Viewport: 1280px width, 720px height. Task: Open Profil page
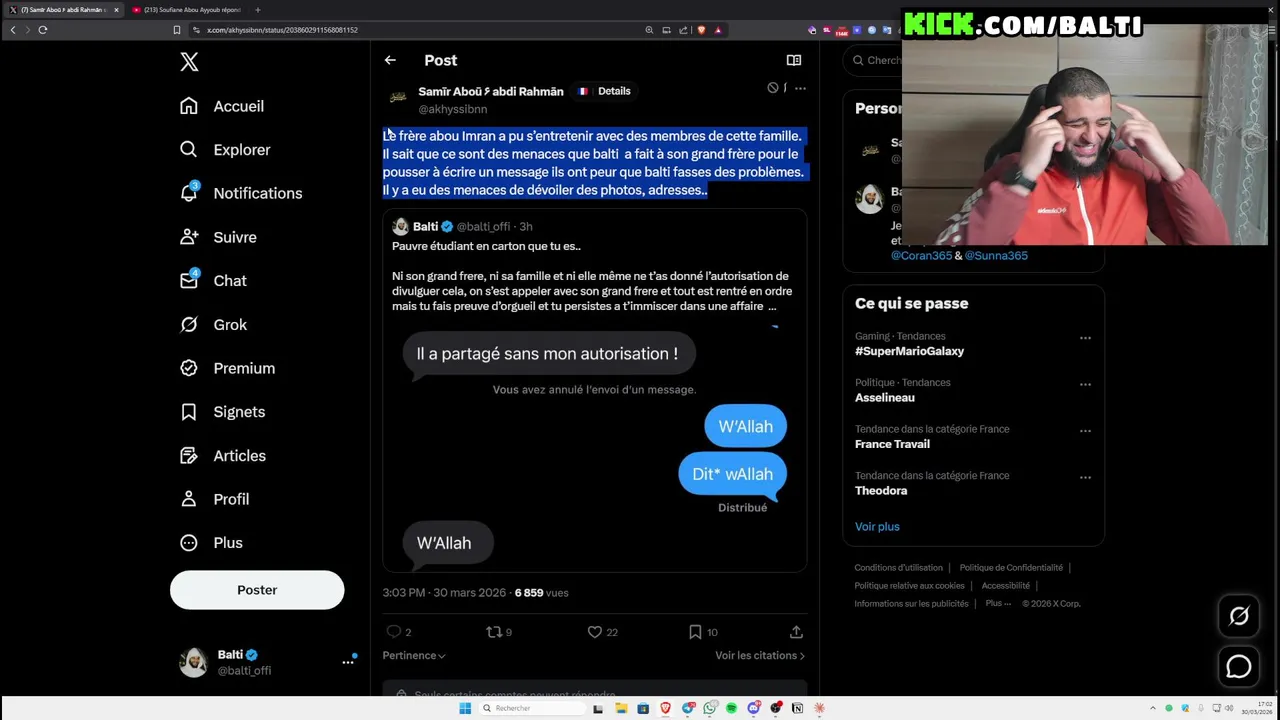(x=214, y=499)
